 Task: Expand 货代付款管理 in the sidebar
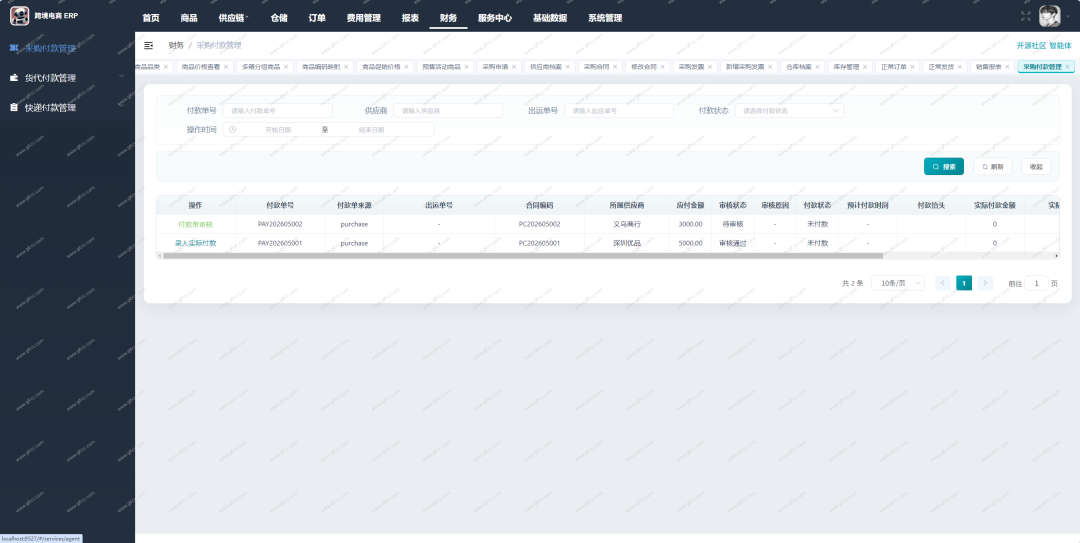[68, 78]
